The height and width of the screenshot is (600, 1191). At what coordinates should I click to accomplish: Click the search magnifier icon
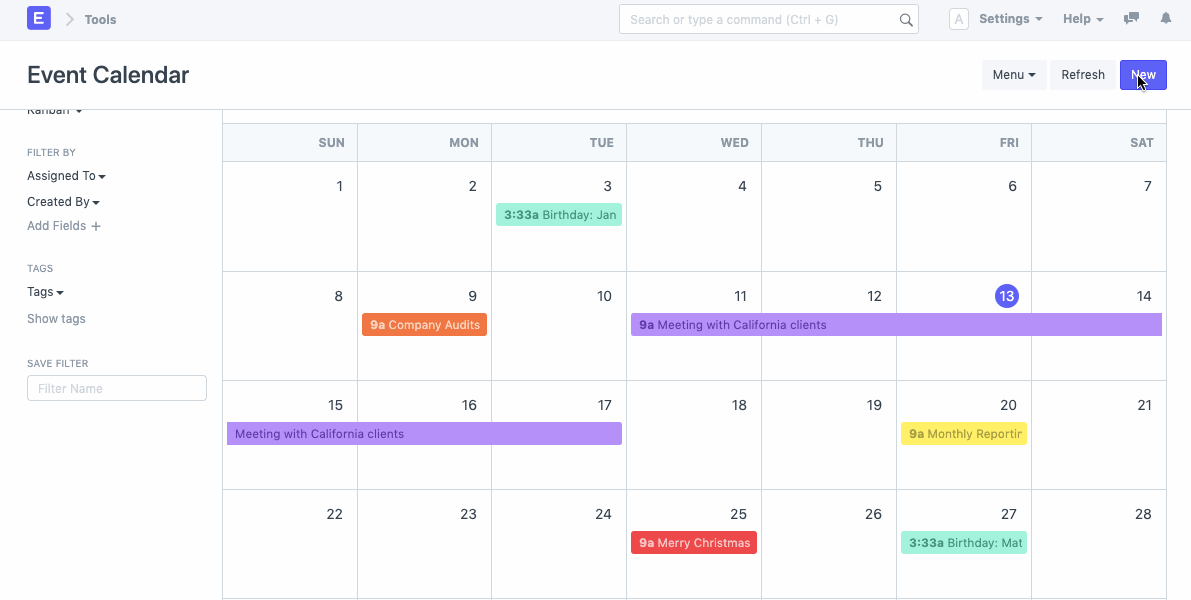tap(906, 19)
